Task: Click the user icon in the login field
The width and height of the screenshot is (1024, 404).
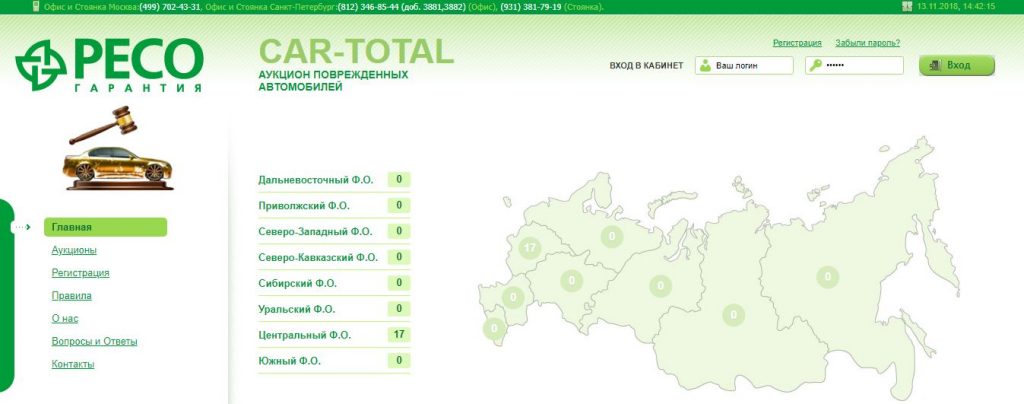Action: (705, 65)
